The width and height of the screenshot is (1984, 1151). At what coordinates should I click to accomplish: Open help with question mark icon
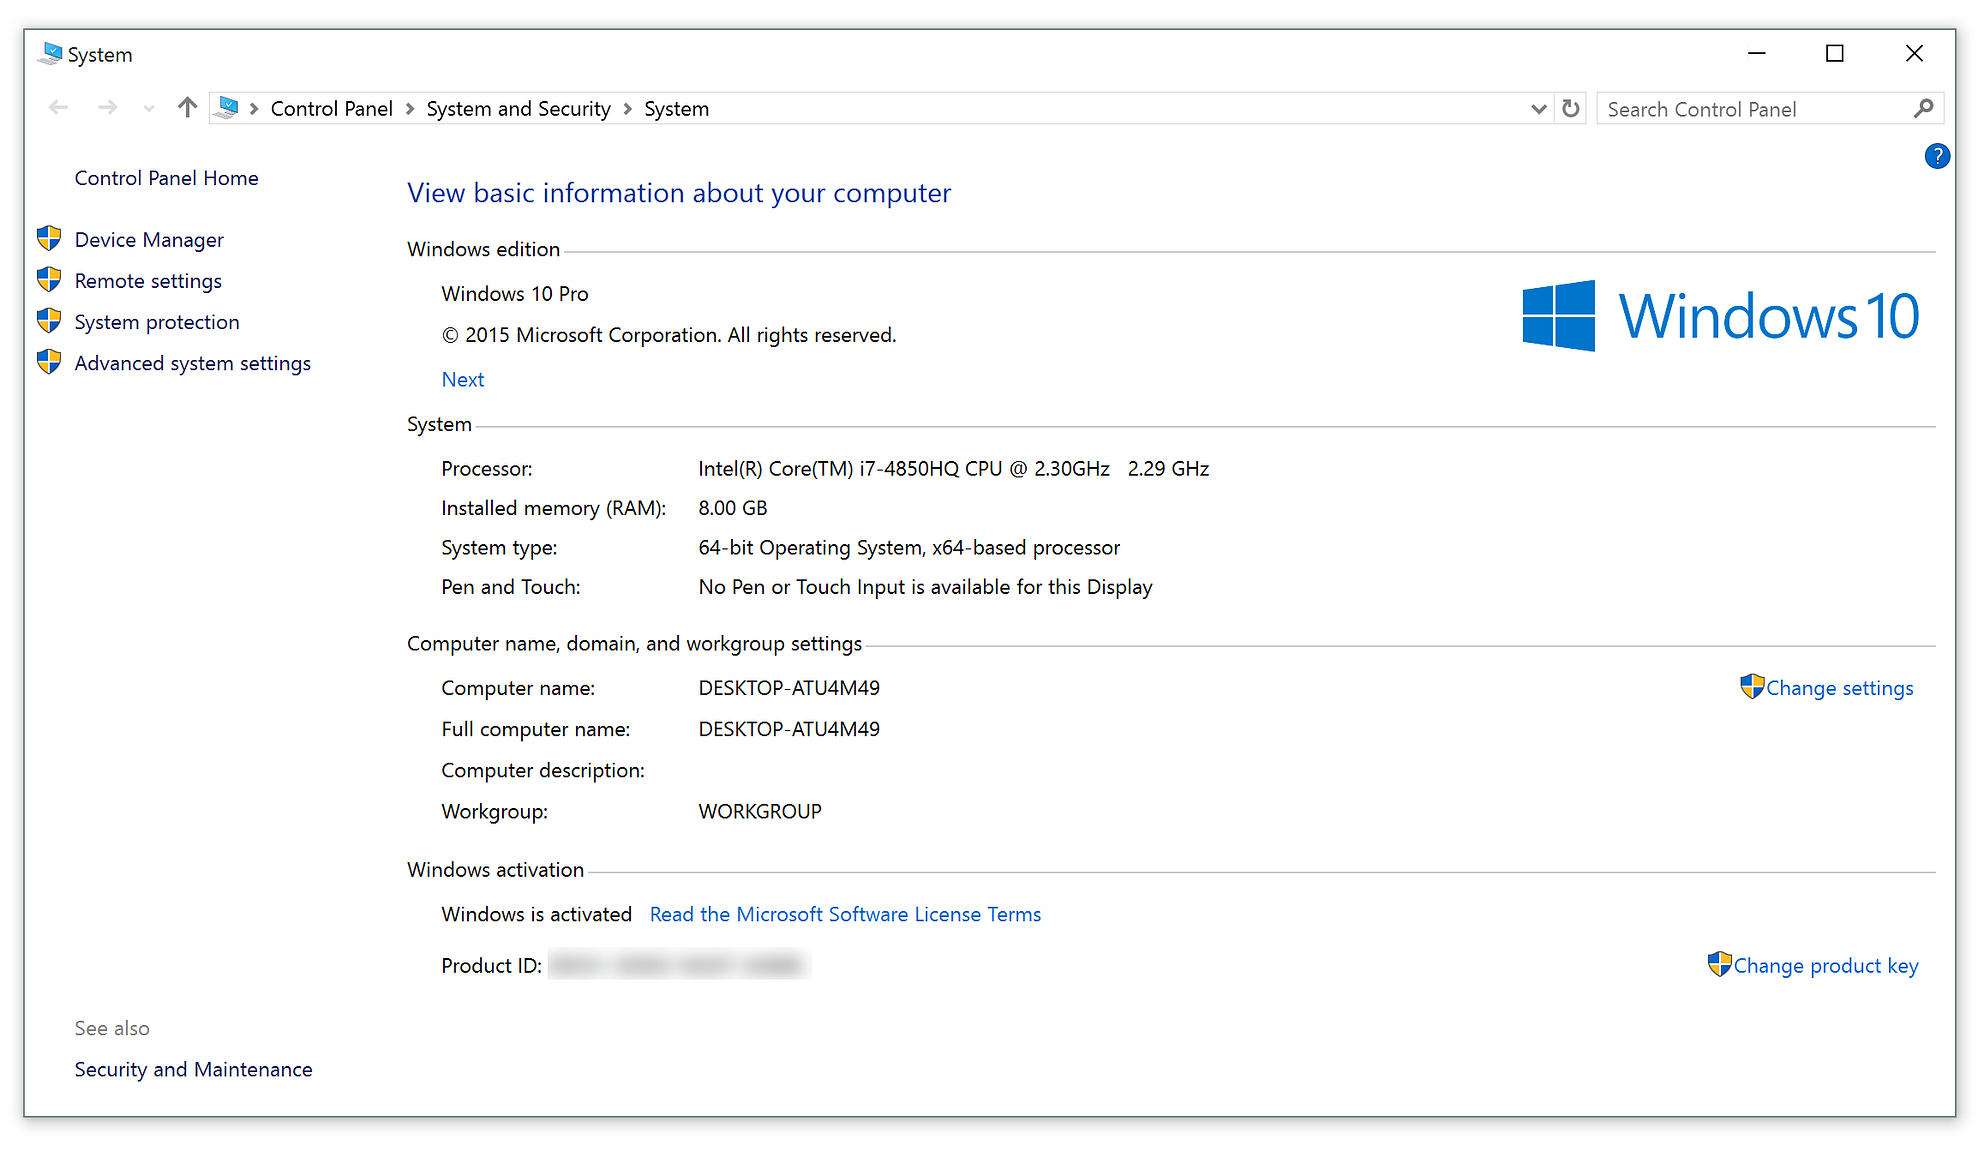pos(1937,156)
